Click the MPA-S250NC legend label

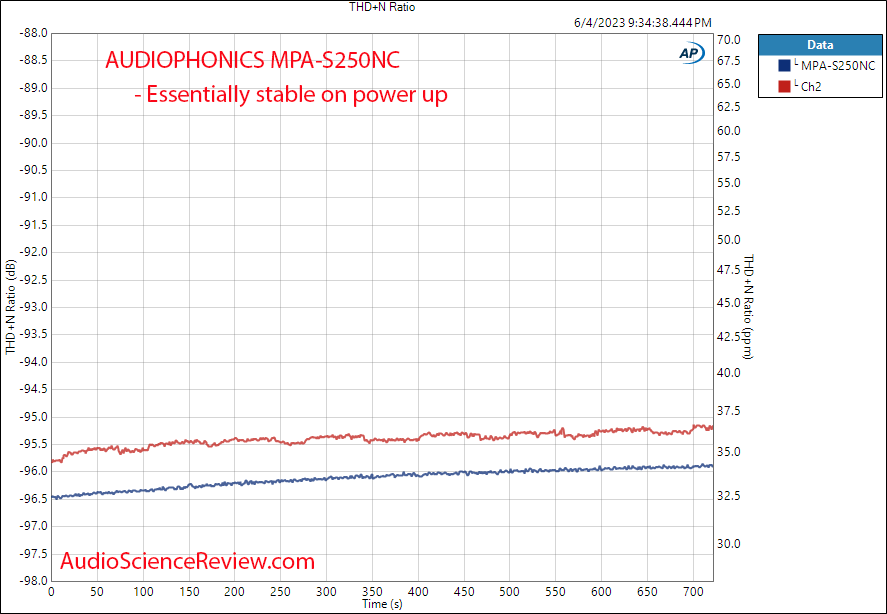[838, 66]
